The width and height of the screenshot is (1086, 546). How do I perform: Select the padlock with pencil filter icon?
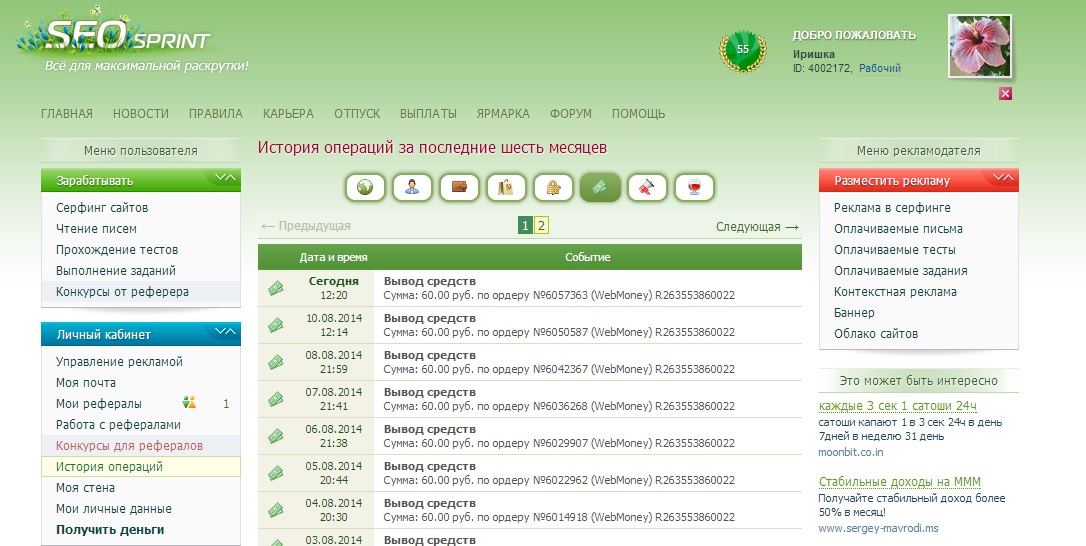[x=553, y=187]
